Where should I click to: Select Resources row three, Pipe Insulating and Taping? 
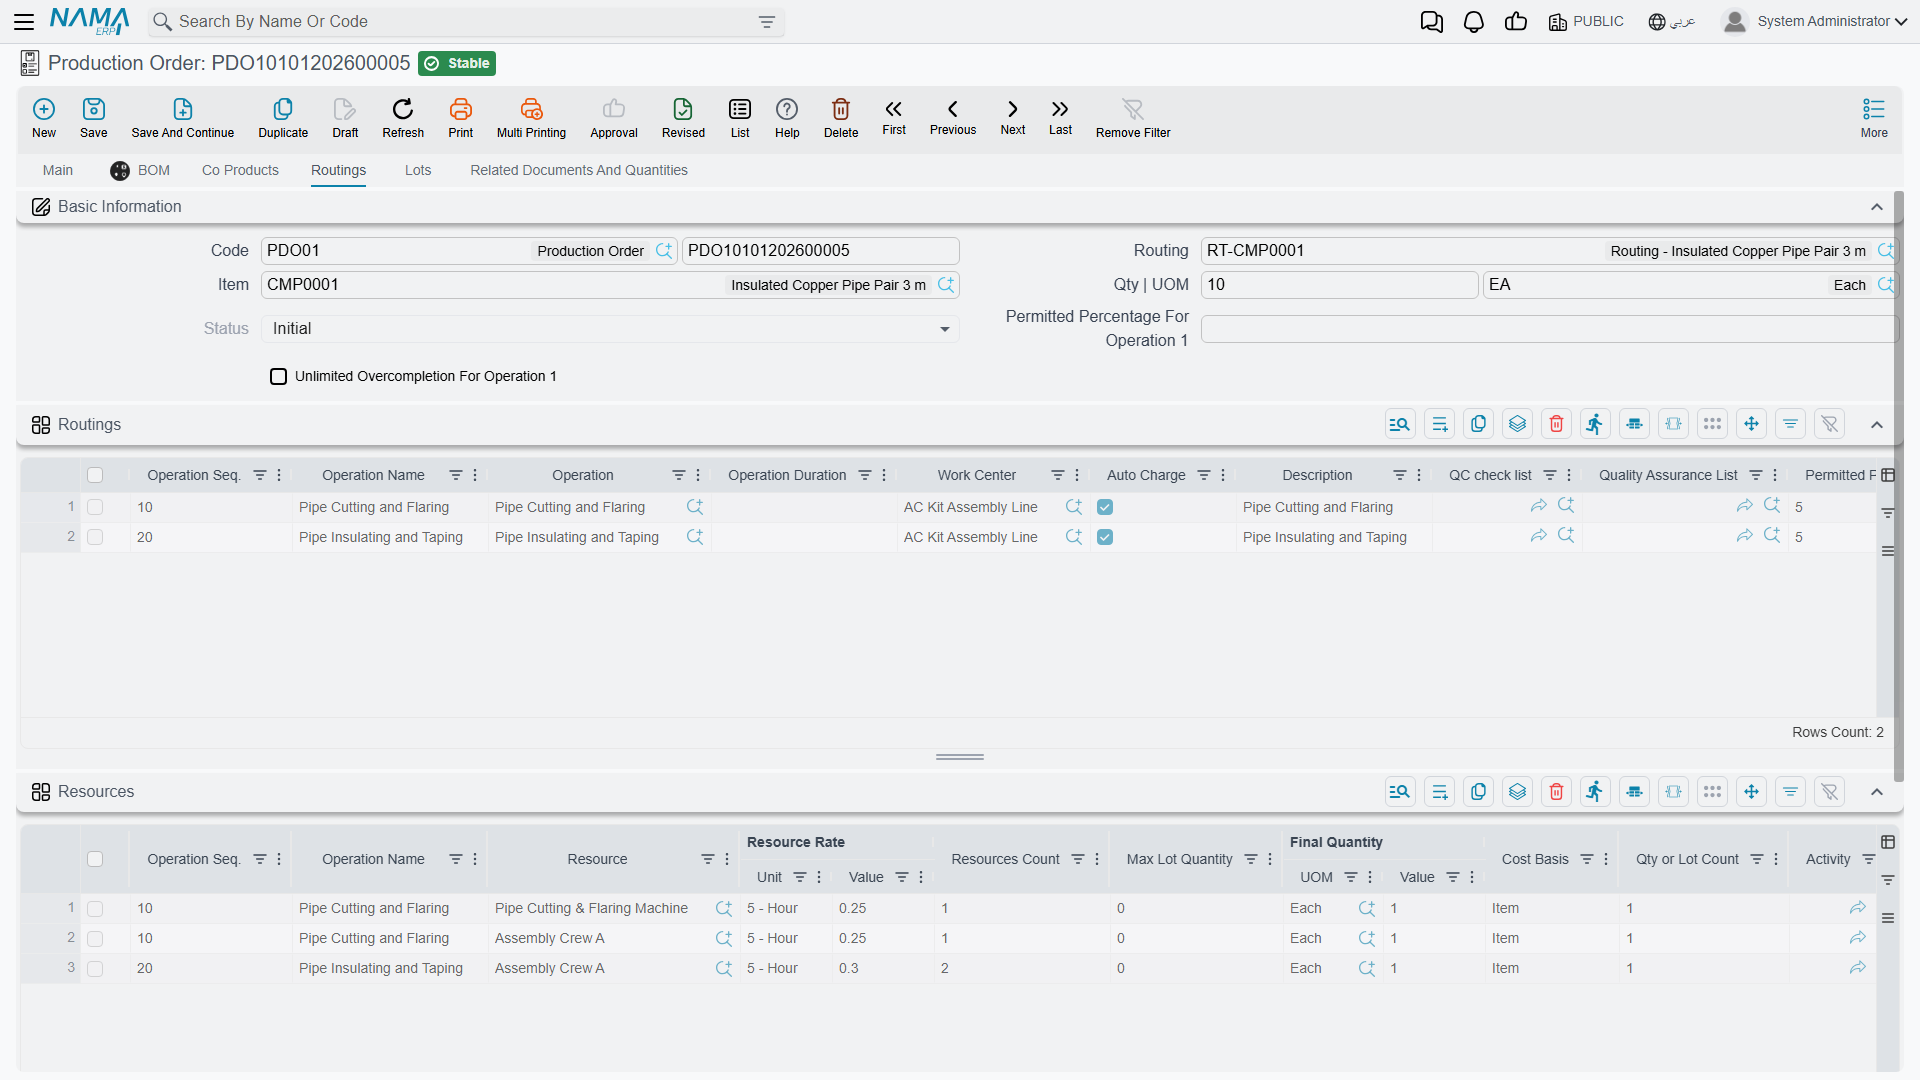click(x=95, y=968)
